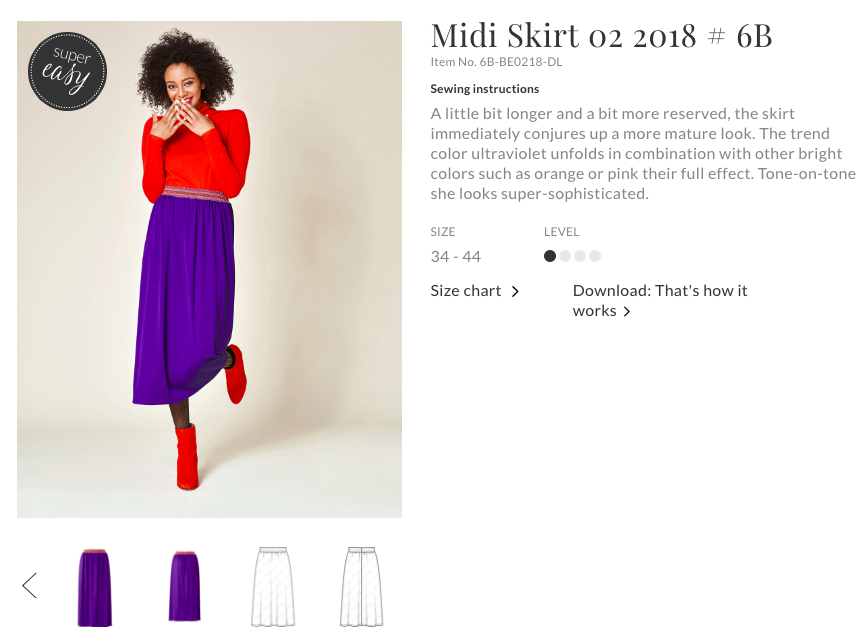The width and height of the screenshot is (867, 641).
Task: Click the 'Midi Skirt 02 2018 # 6B' title
Action: 601,36
